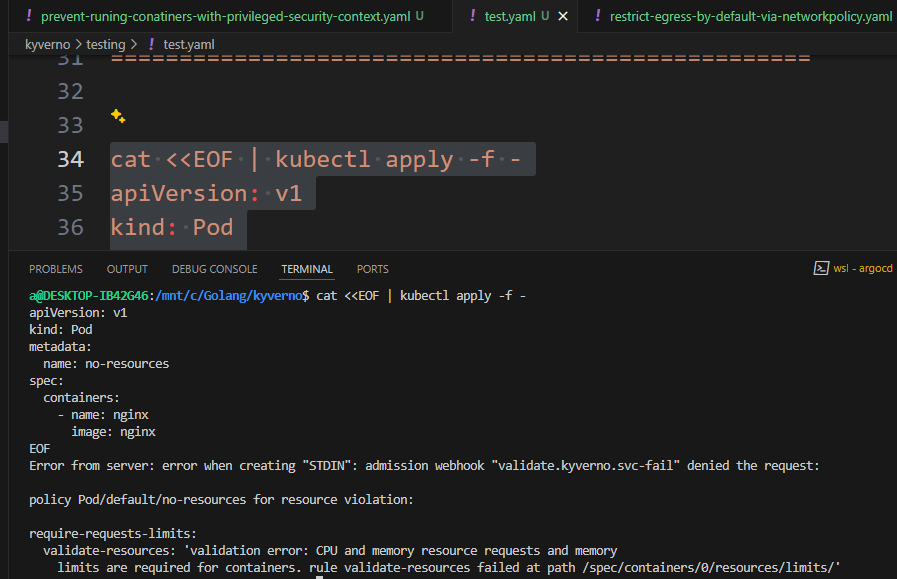Switch to the PORTS panel tab

372,268
